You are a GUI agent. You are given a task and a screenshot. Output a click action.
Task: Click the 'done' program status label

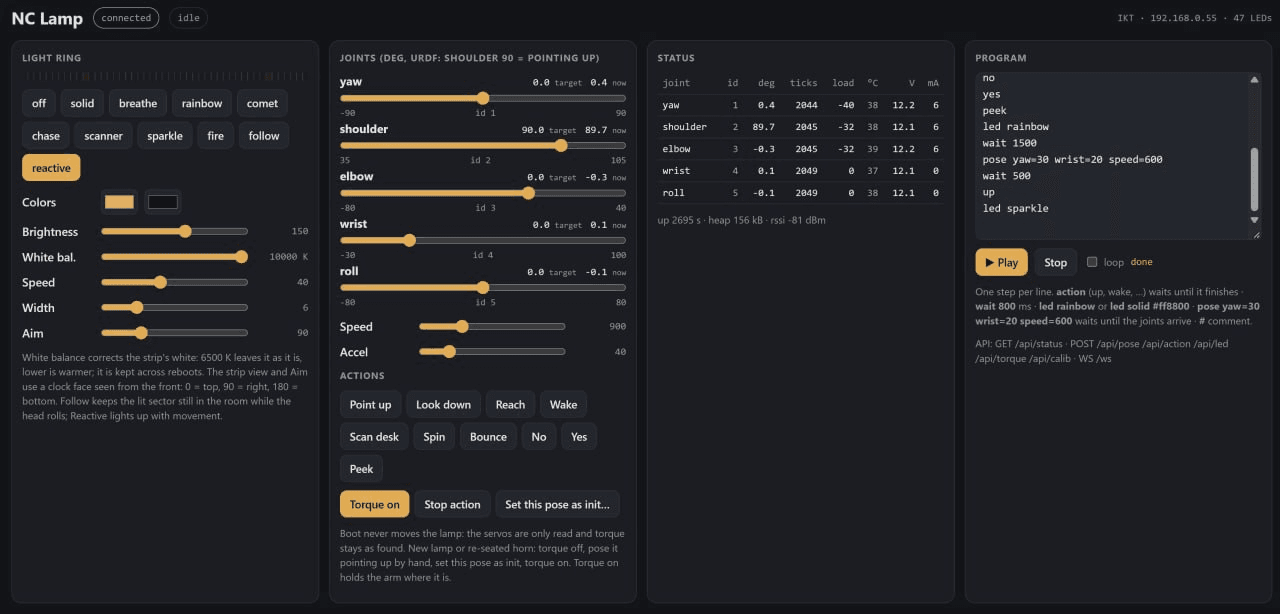[1141, 262]
